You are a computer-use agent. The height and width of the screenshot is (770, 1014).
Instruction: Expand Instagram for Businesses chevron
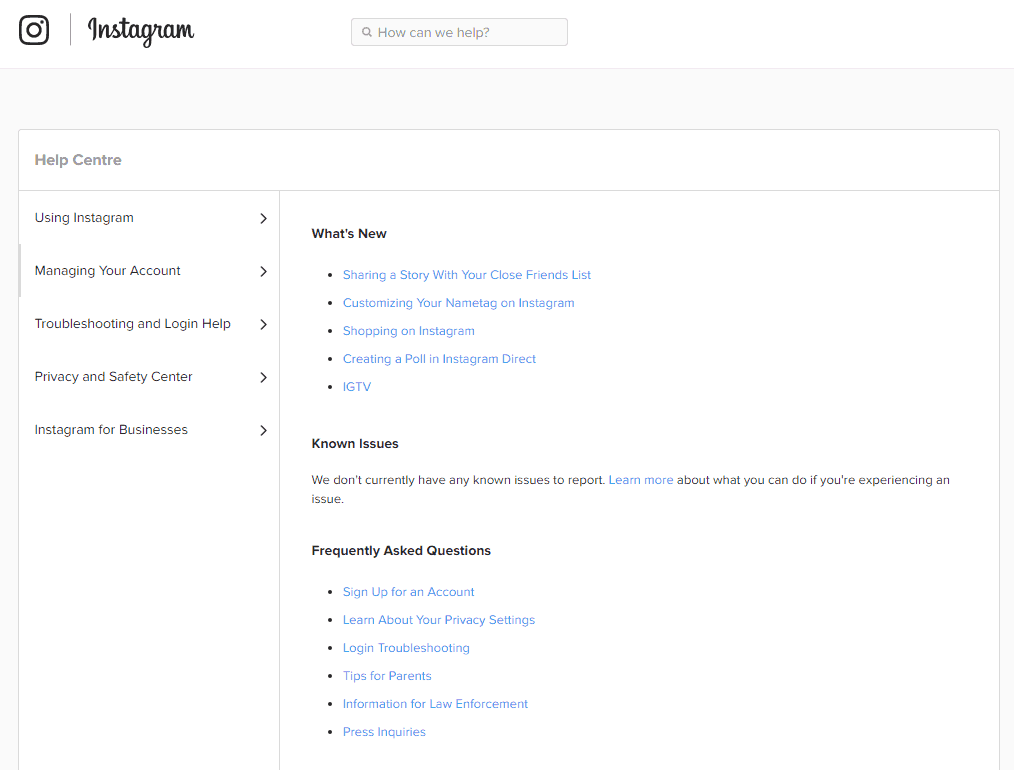263,431
